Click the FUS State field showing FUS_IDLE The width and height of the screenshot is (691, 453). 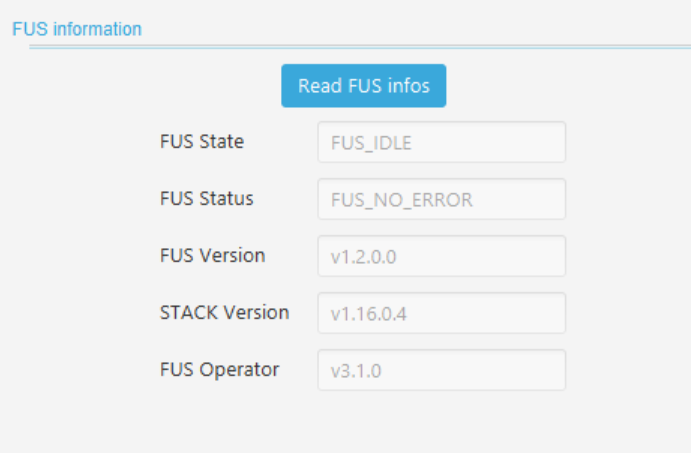441,142
